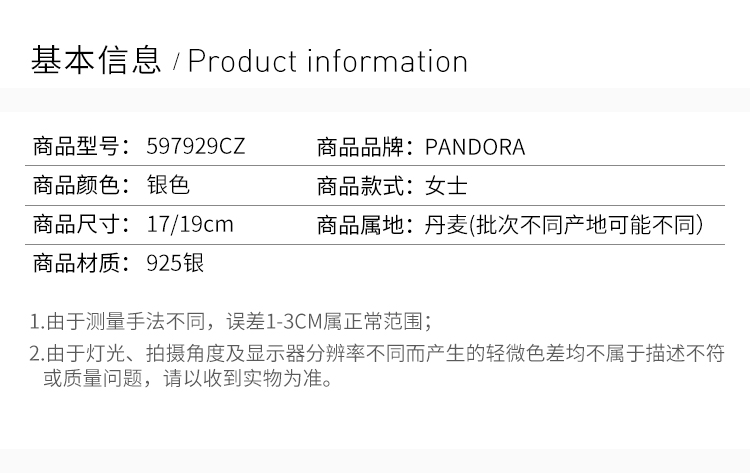Click the material value "925银"
Viewport: 750px width, 473px height.
175,263
